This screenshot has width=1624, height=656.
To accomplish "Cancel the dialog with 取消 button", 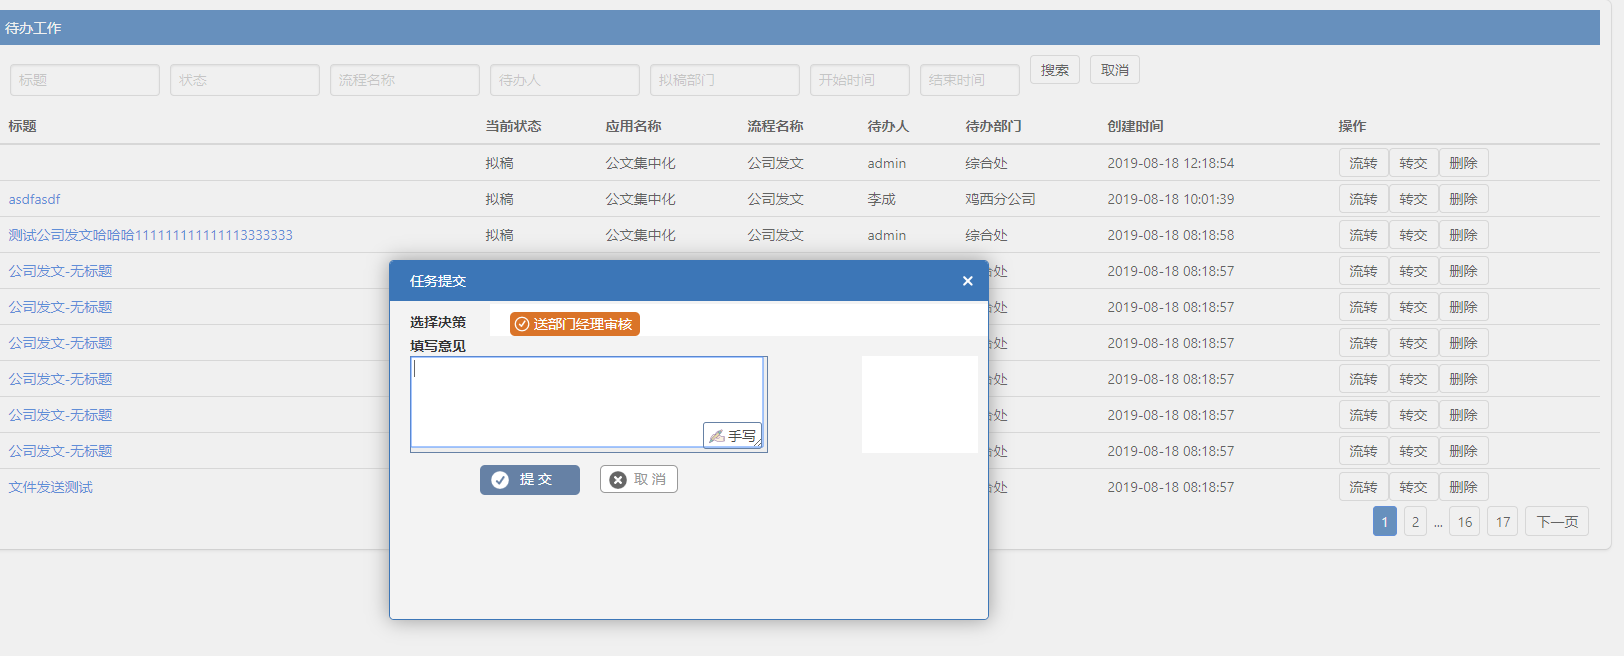I will pos(639,480).
